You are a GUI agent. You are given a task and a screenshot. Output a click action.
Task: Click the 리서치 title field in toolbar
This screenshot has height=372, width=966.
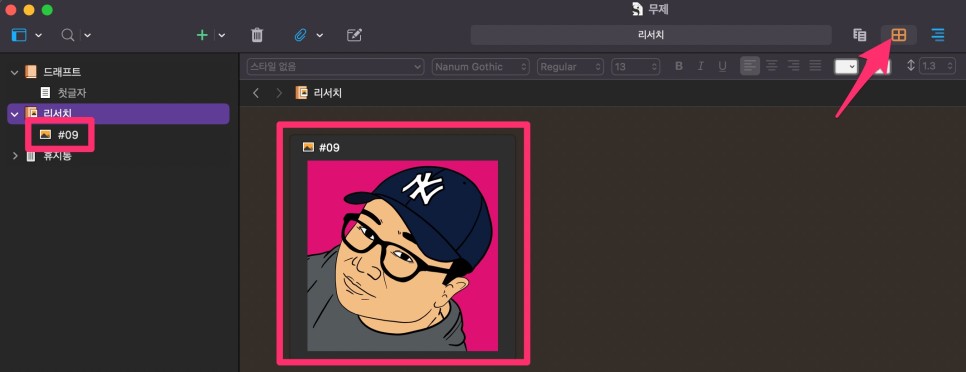click(x=651, y=35)
